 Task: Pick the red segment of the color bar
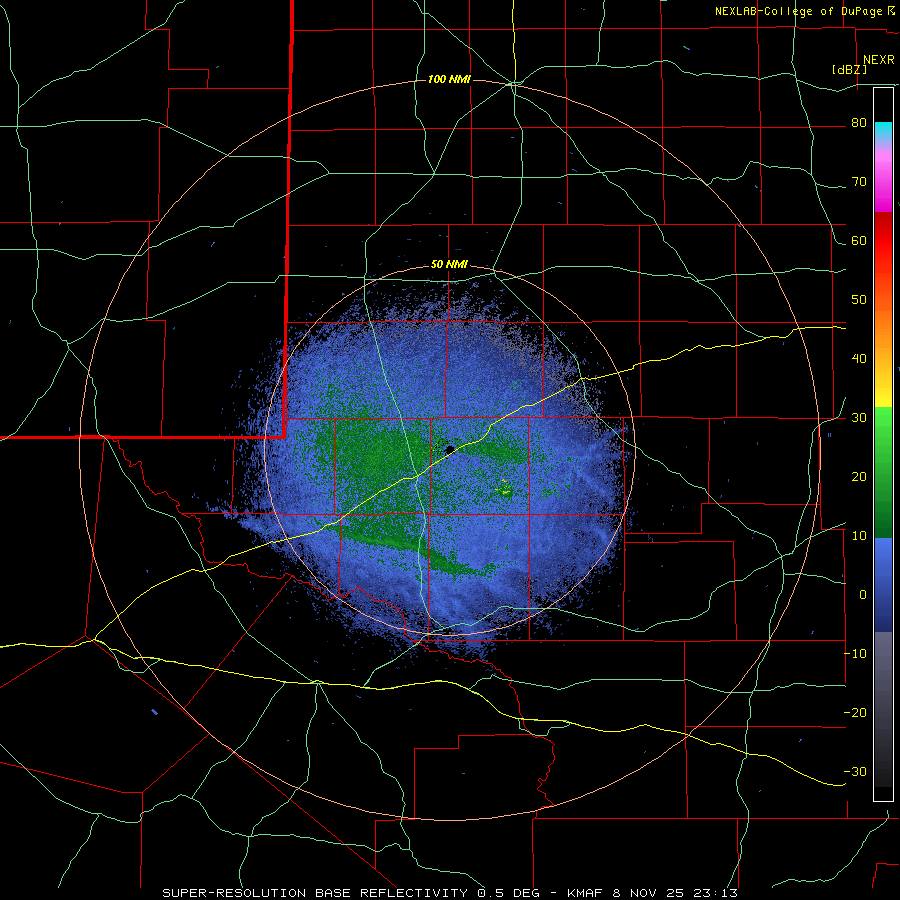(883, 241)
